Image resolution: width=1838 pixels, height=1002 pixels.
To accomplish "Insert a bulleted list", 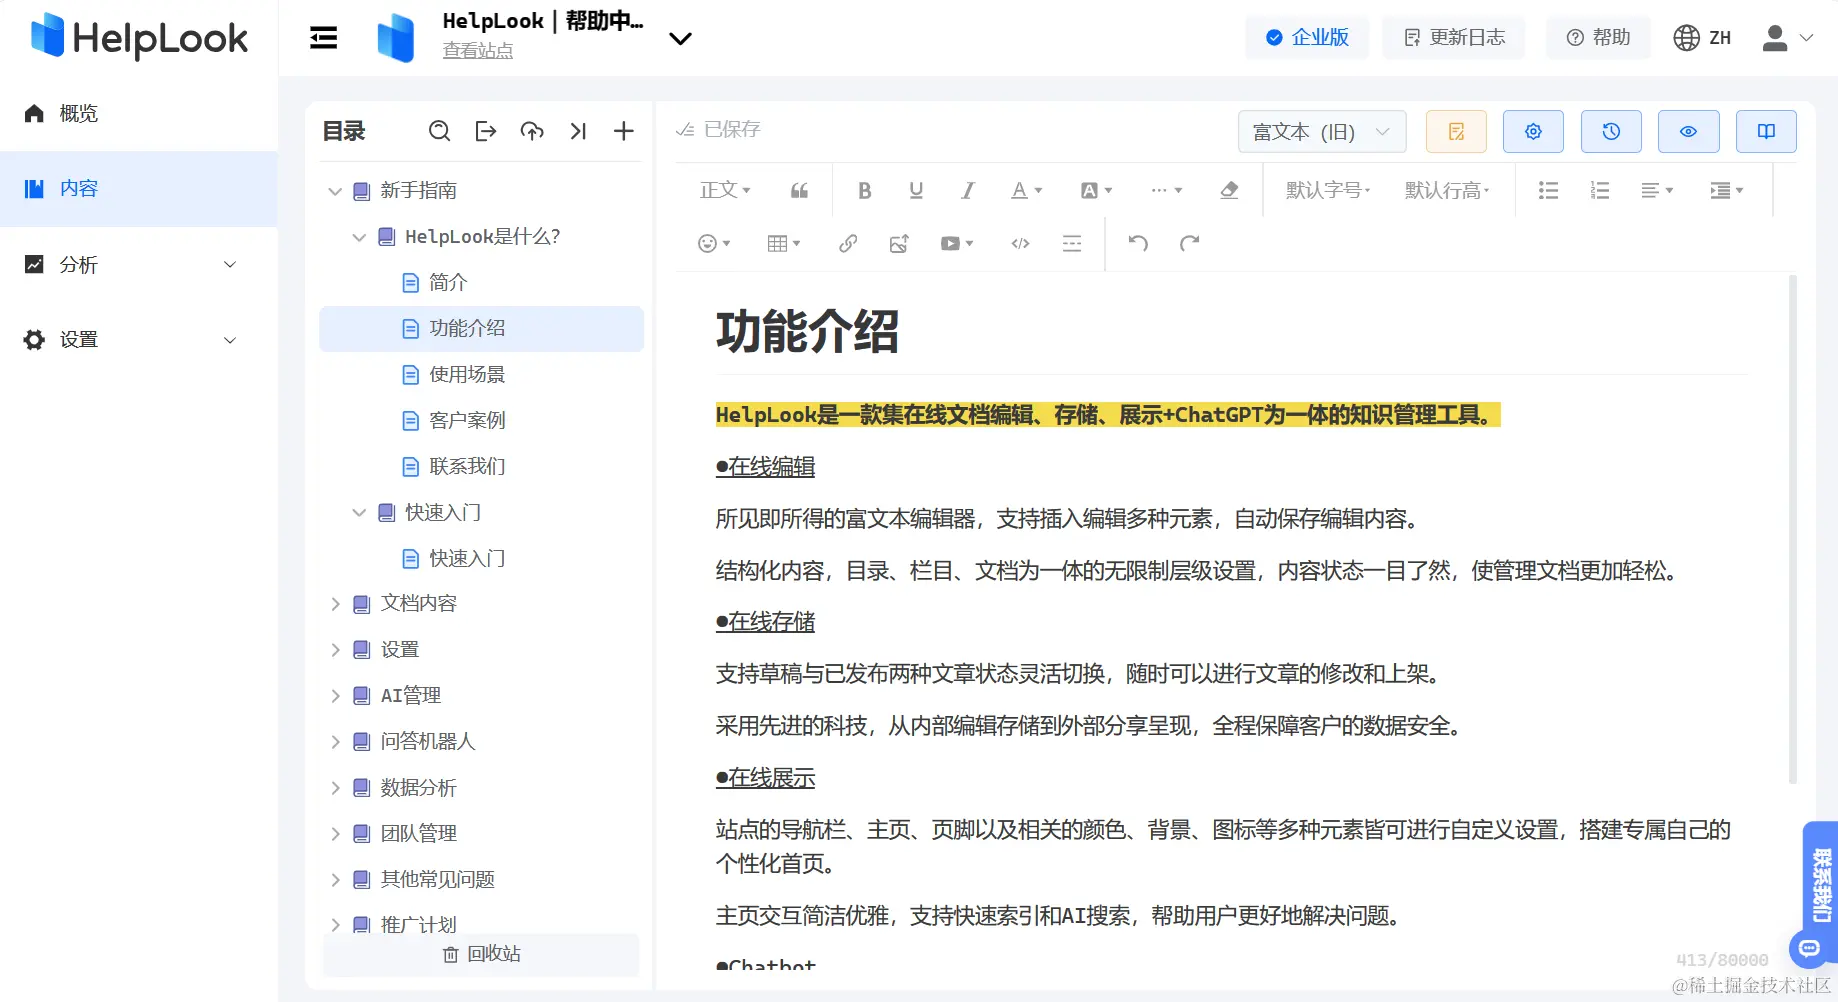I will coord(1548,190).
